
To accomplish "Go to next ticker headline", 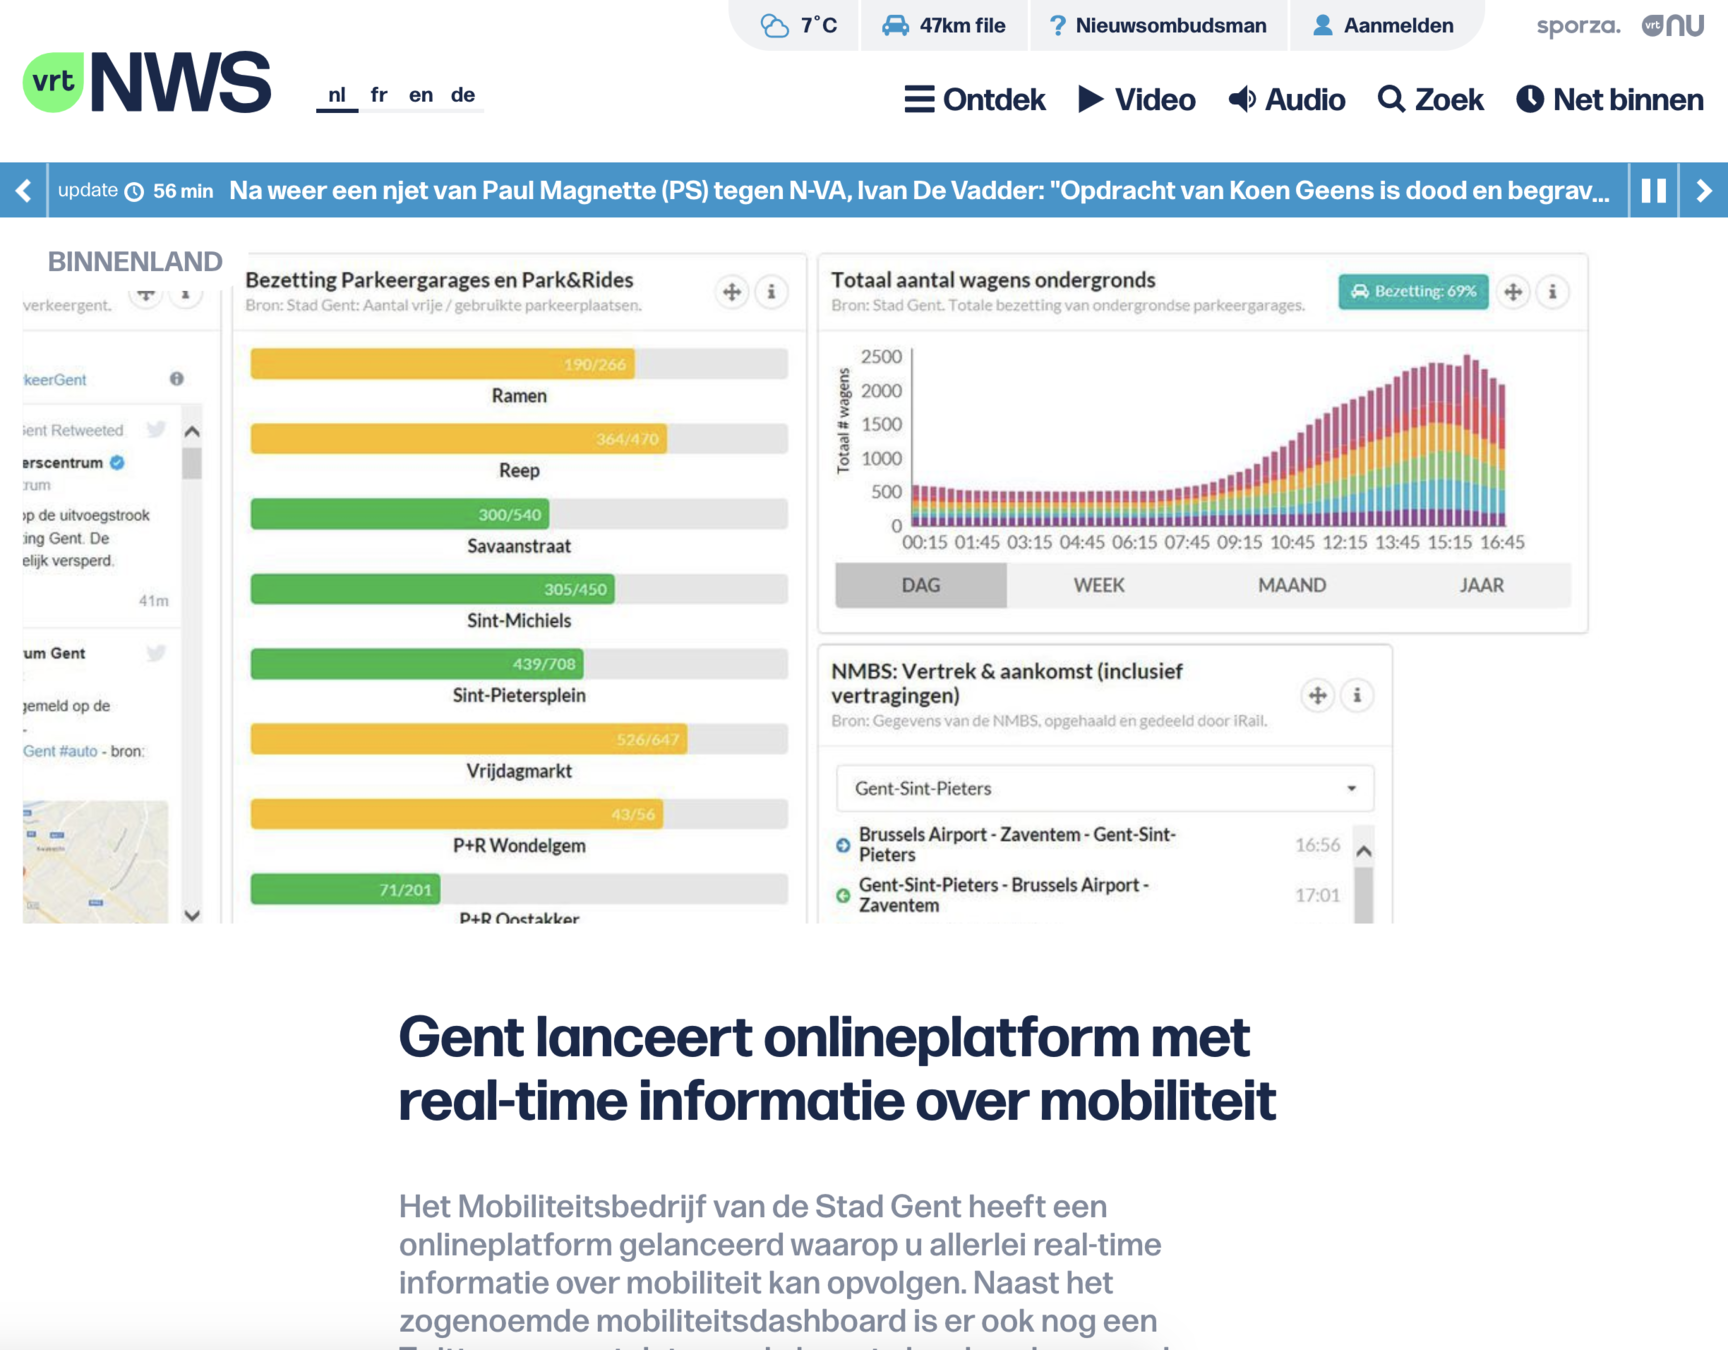I will point(1704,190).
